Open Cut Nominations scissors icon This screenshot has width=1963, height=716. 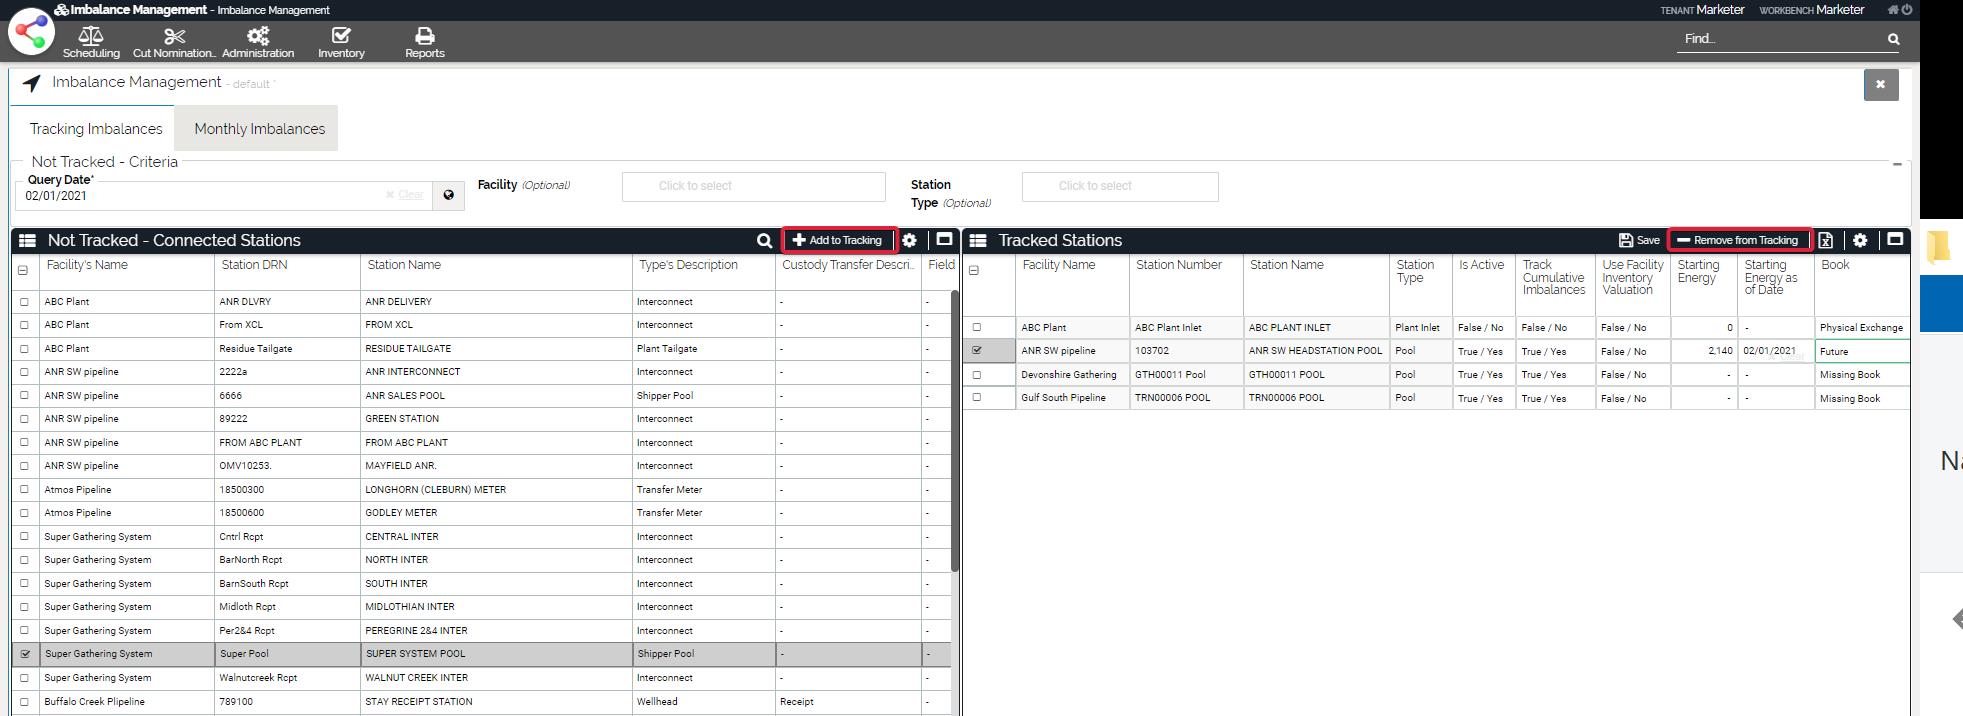point(174,37)
